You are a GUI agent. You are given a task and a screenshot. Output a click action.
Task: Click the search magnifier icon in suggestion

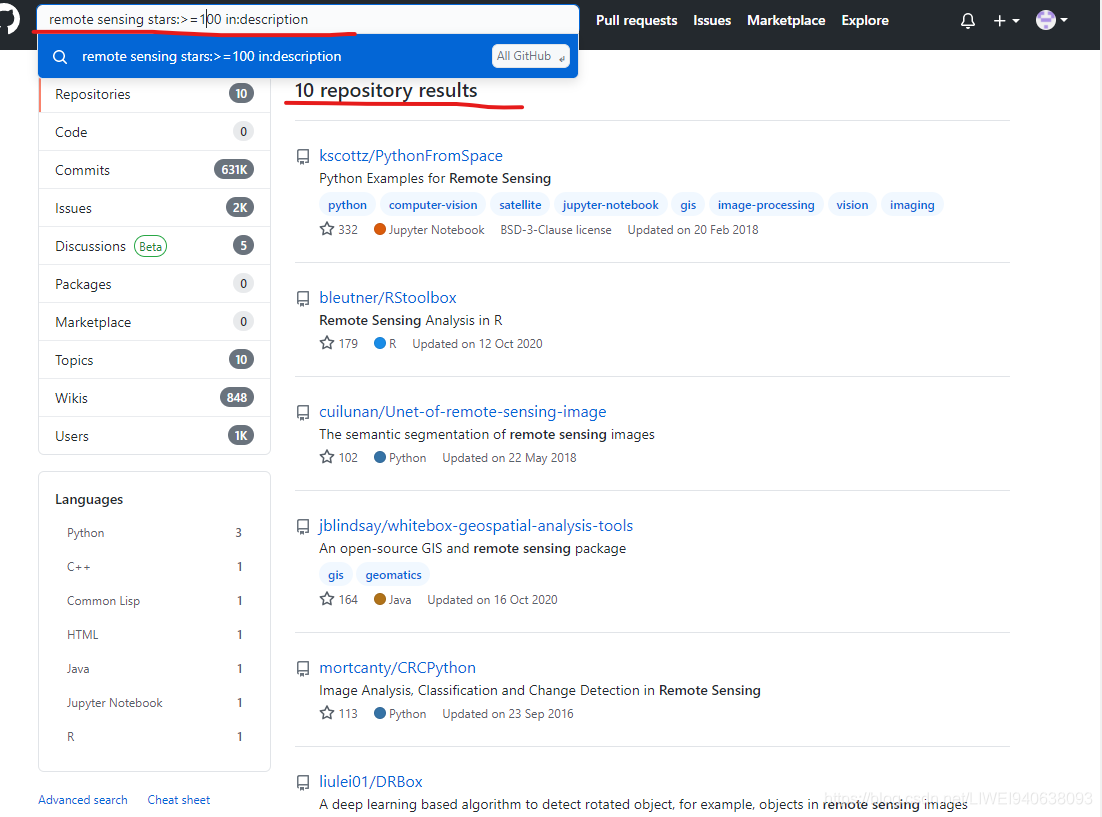[x=60, y=56]
